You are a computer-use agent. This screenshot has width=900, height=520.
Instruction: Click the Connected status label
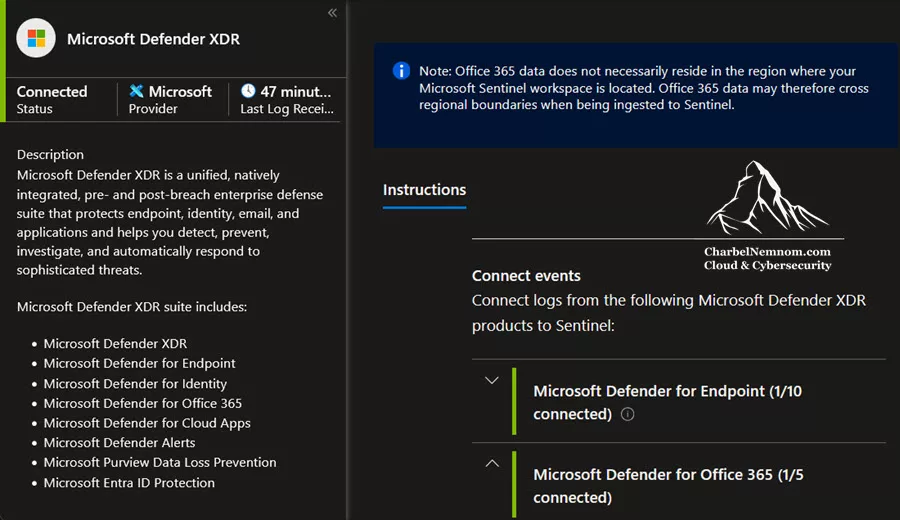(x=52, y=91)
